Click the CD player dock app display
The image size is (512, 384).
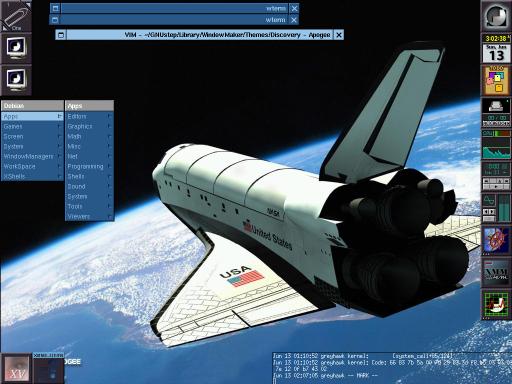(x=496, y=169)
